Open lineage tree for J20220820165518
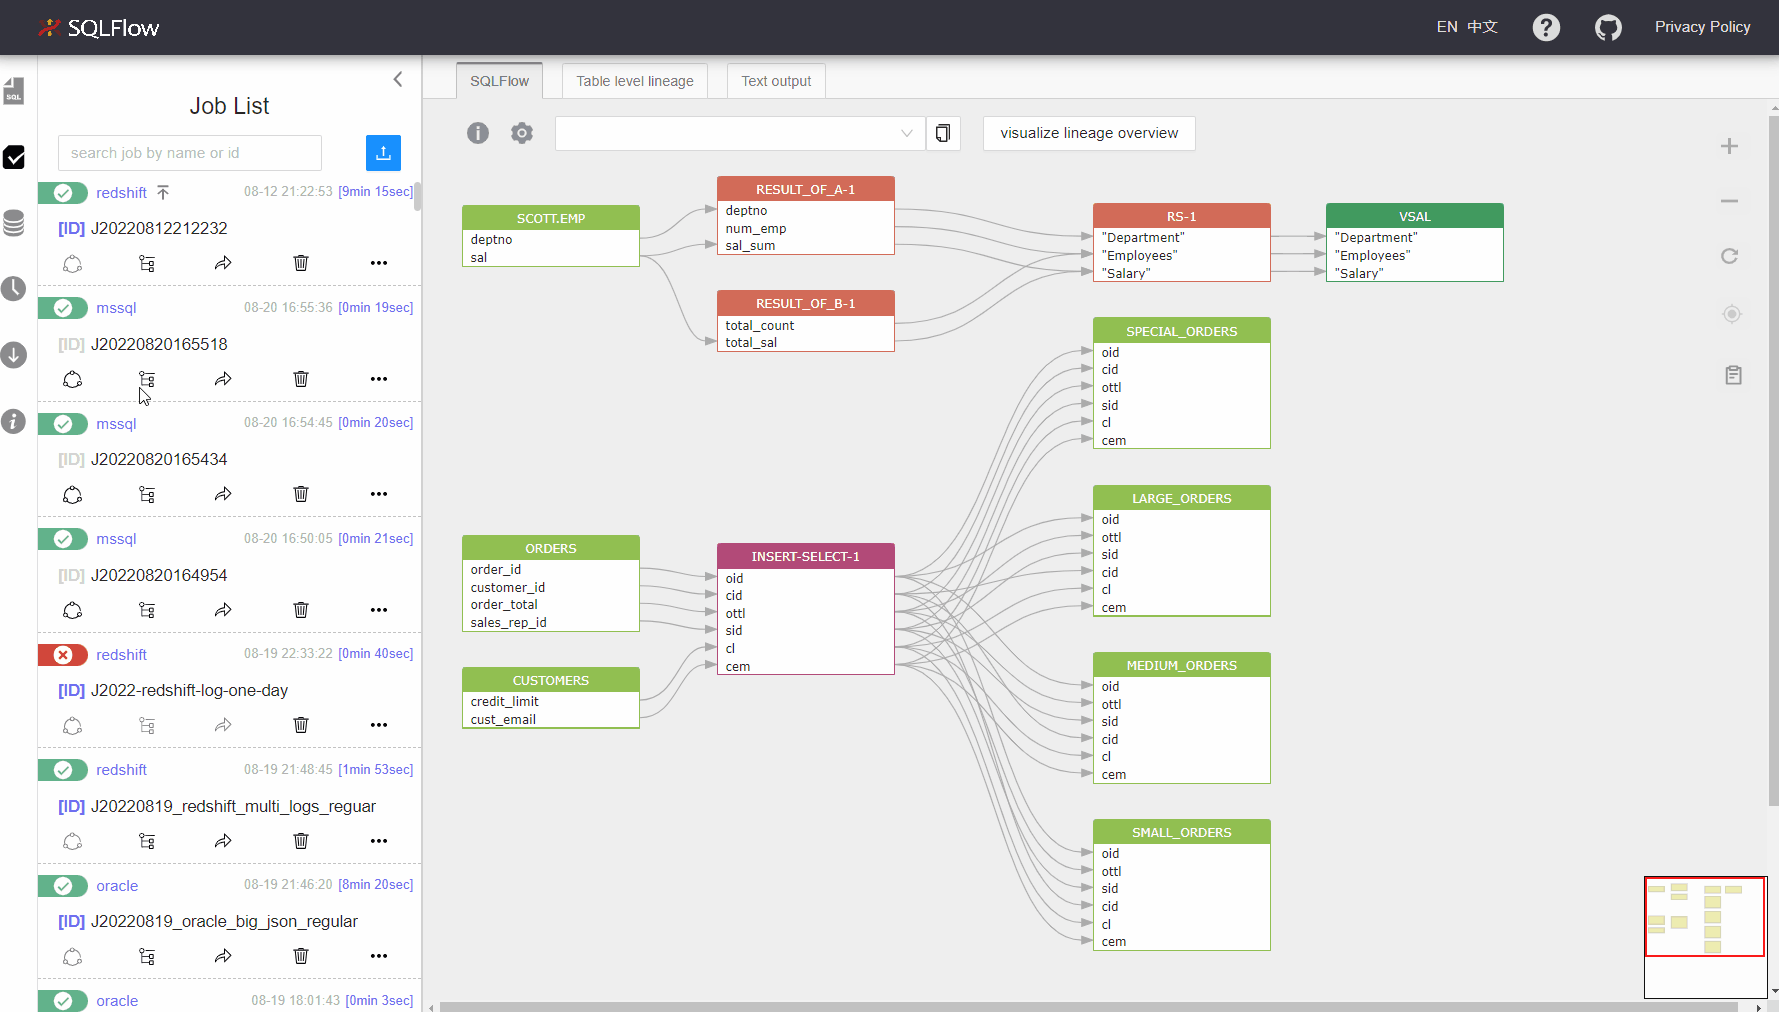The height and width of the screenshot is (1012, 1779). click(147, 379)
